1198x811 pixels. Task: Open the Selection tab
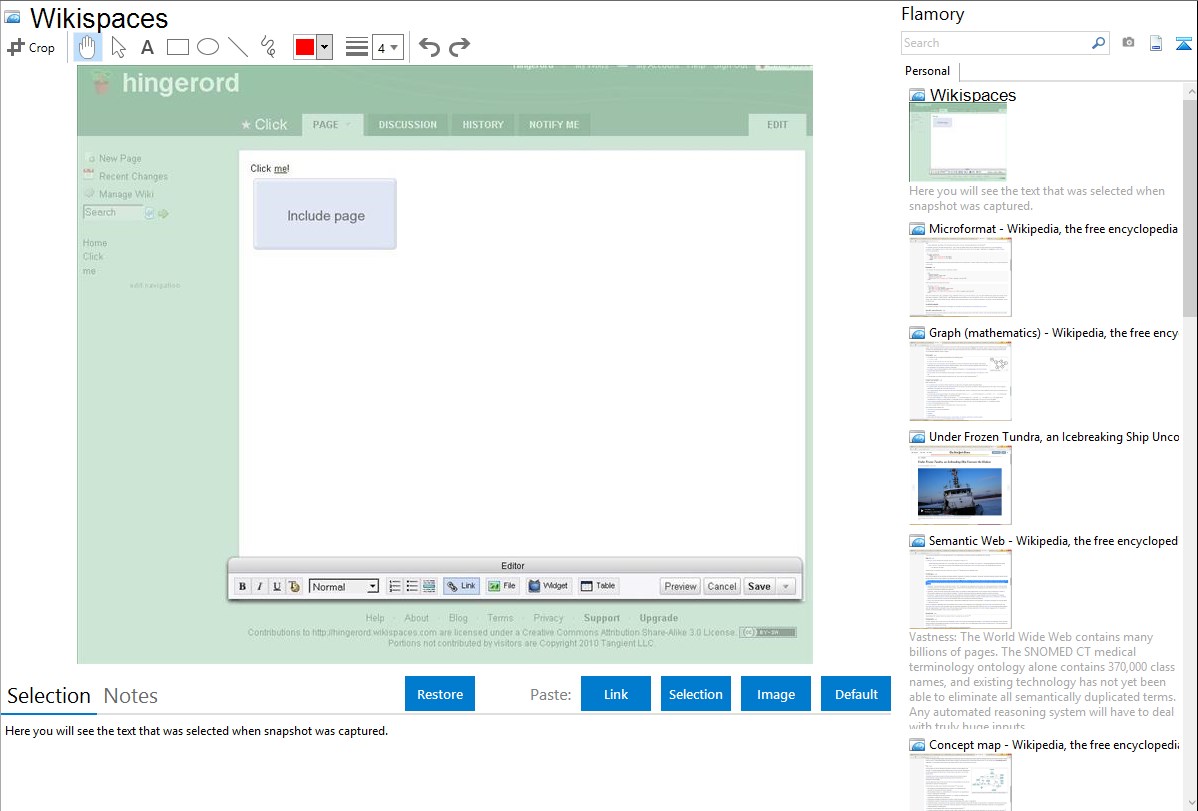[49, 696]
